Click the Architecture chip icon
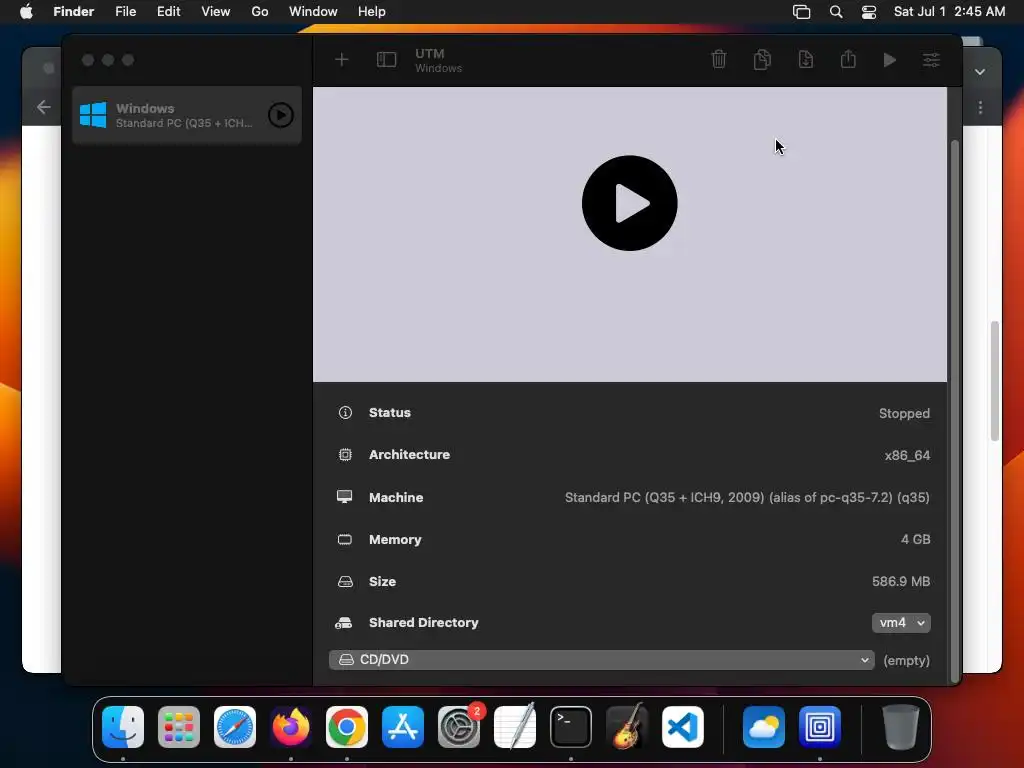The width and height of the screenshot is (1024, 768). (345, 455)
